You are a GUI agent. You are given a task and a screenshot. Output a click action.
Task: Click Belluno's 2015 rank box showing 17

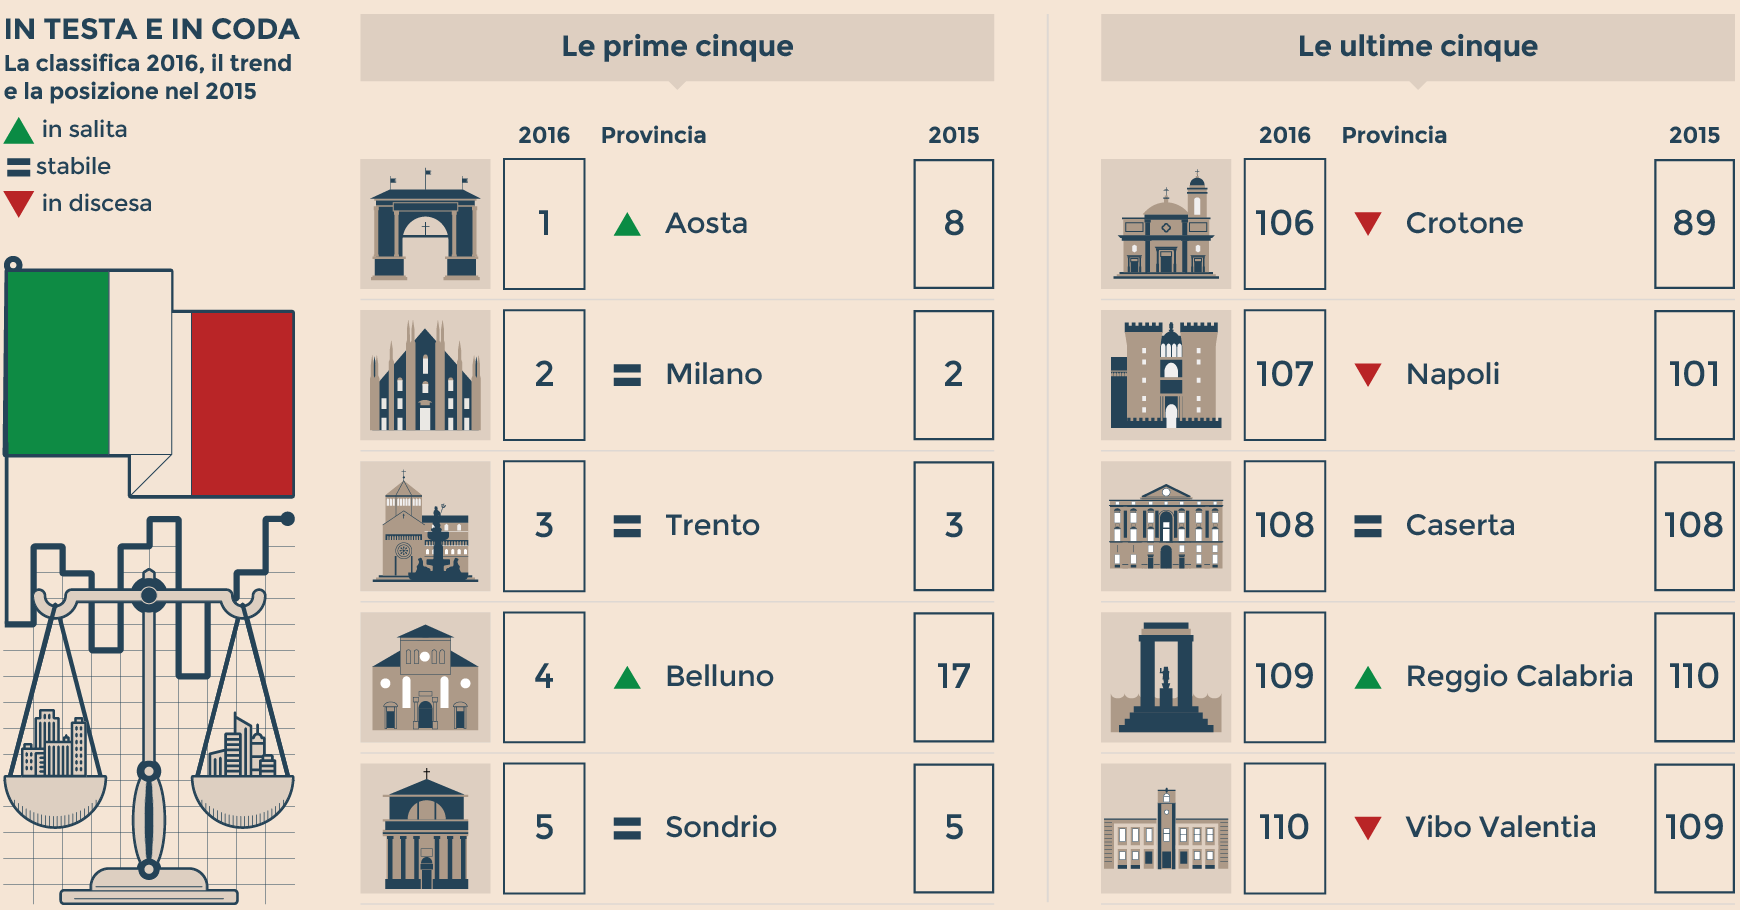[x=953, y=677]
